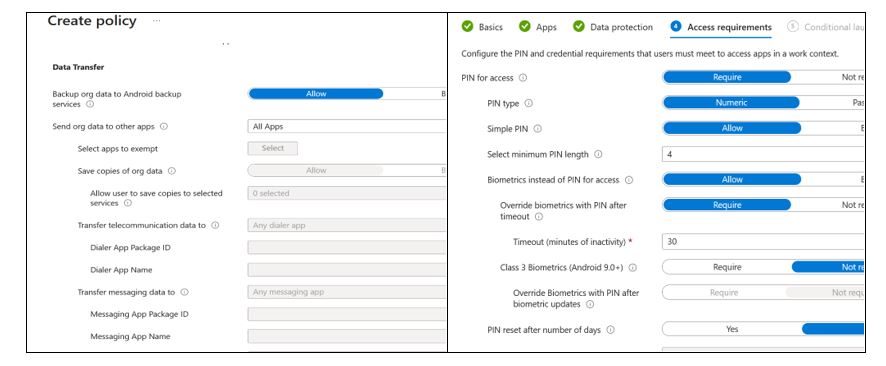Show info for Transfer telecommunication data to
886x366 pixels.
click(215, 225)
